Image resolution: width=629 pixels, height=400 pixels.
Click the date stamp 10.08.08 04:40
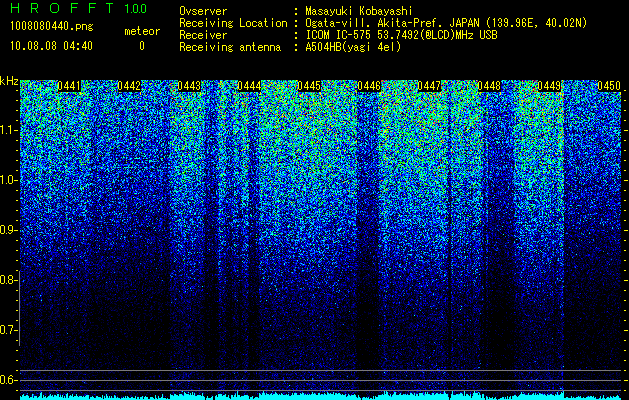point(51,46)
